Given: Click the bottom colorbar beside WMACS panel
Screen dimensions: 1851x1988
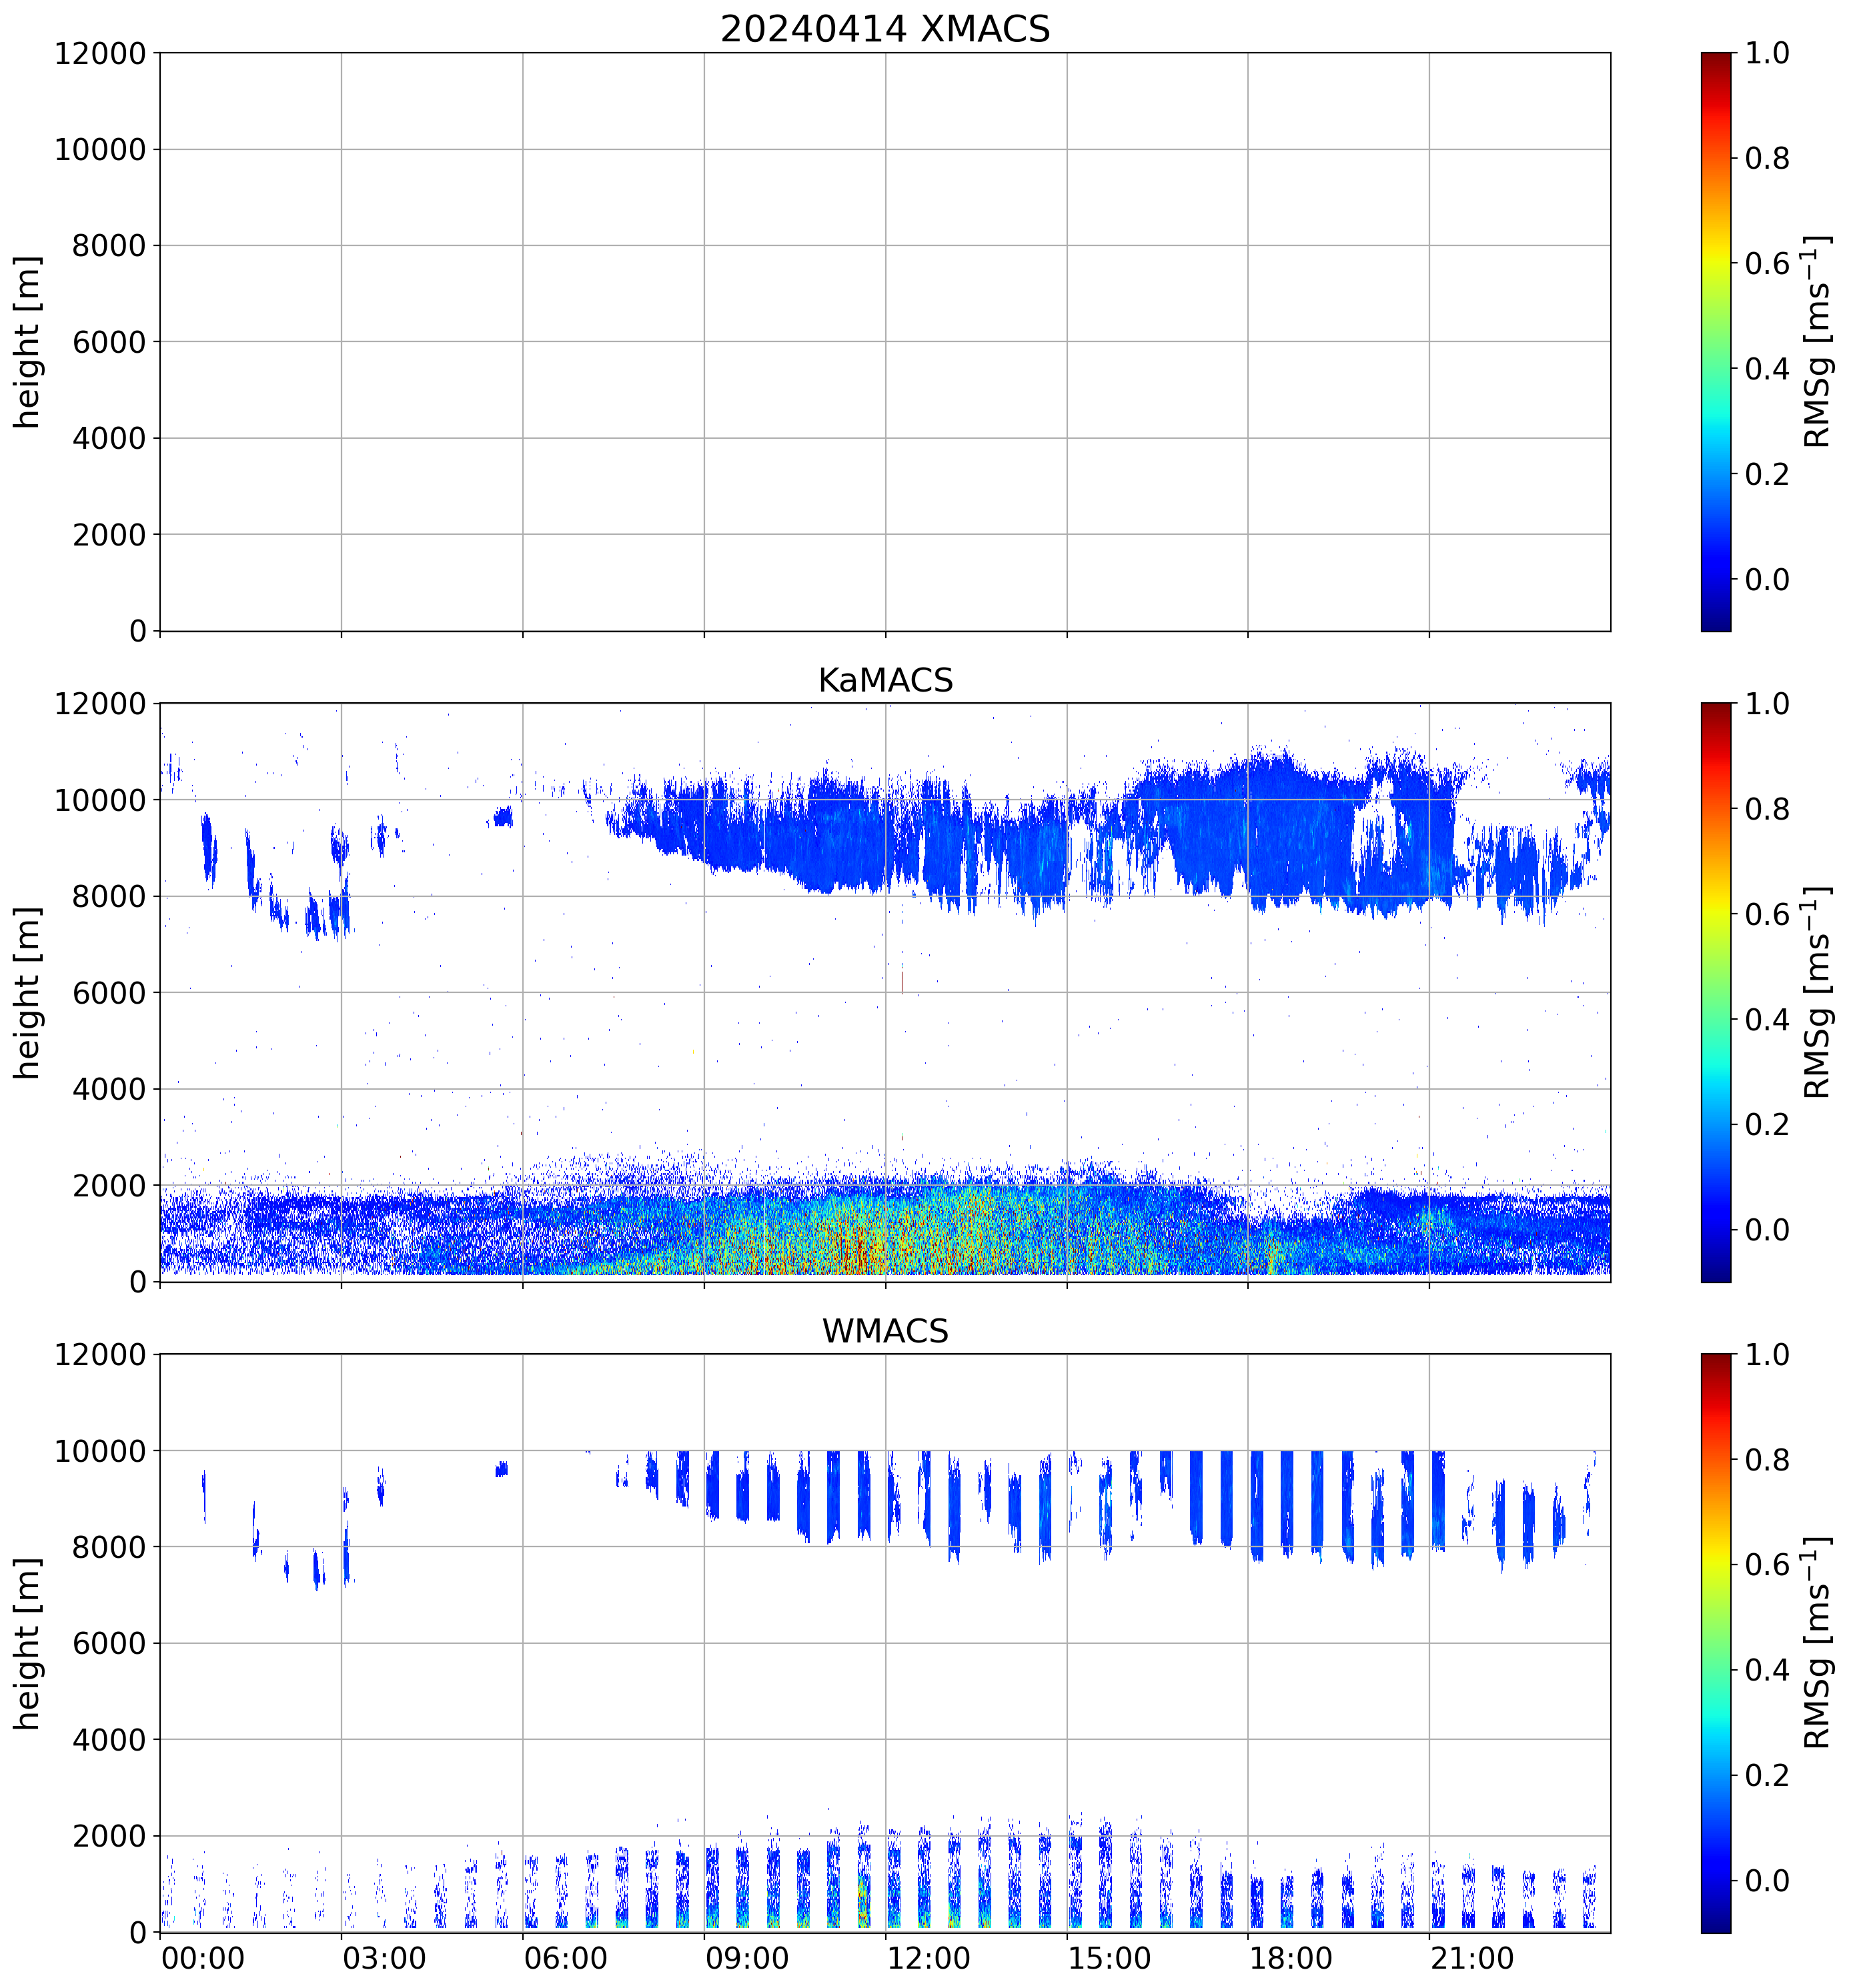Looking at the screenshot, I should pyautogui.click(x=1715, y=1643).
